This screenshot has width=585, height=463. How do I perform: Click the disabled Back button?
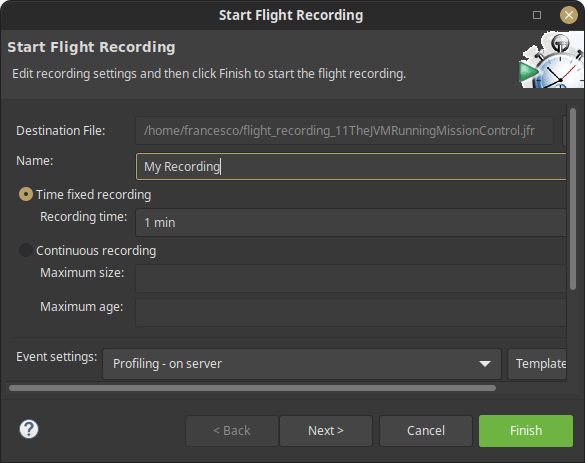pos(232,431)
